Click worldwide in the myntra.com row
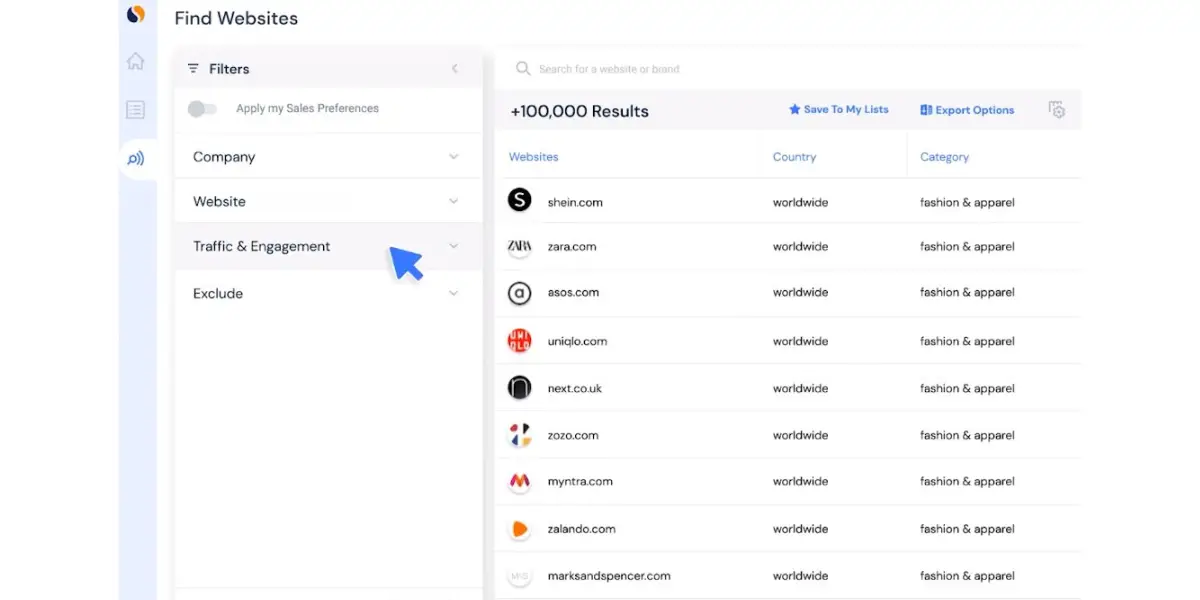1200x600 pixels. (801, 482)
